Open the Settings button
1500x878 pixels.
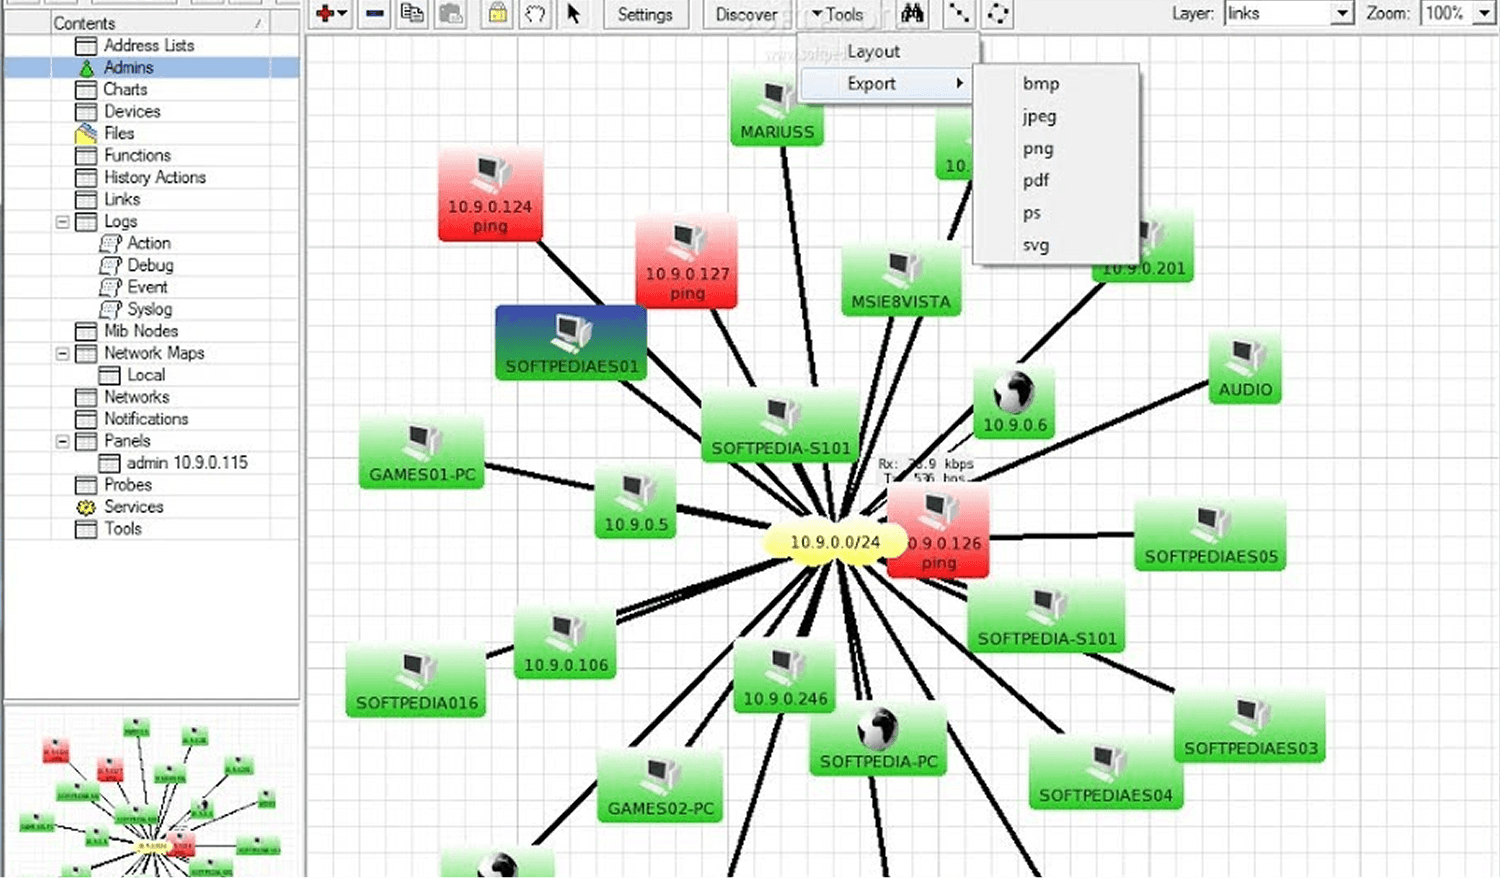pos(645,14)
